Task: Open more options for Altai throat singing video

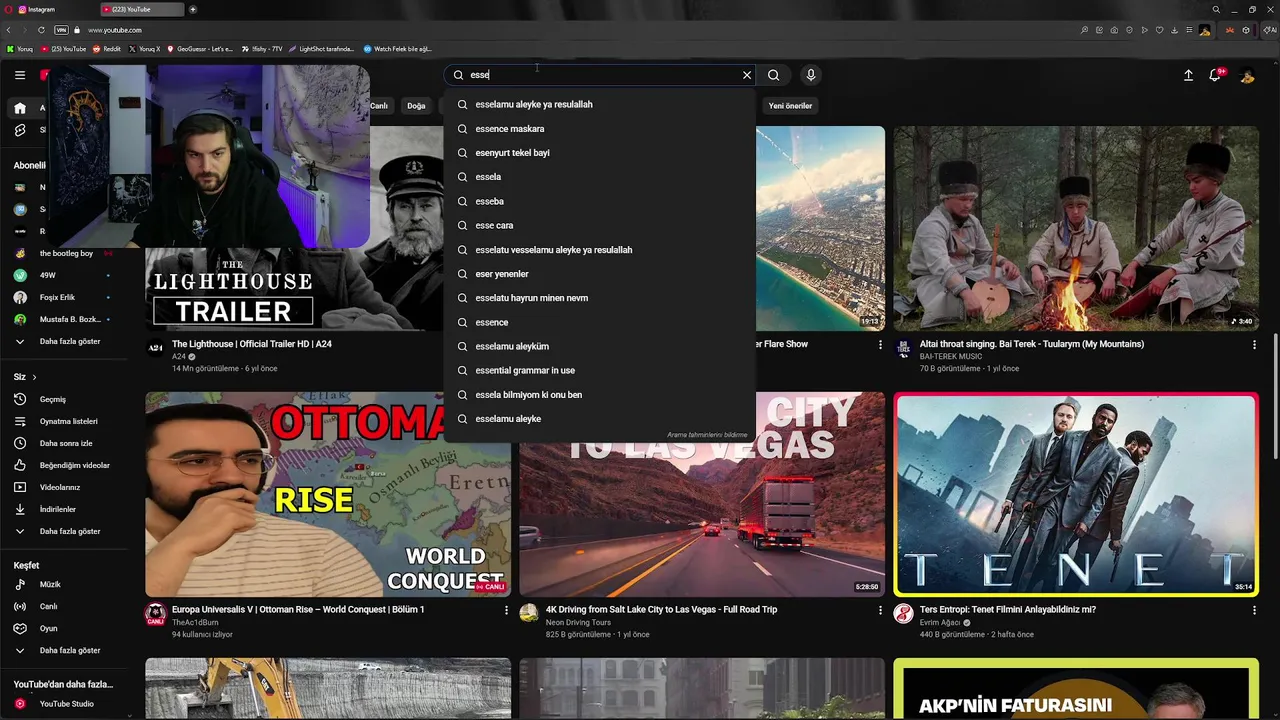Action: pos(1254,344)
